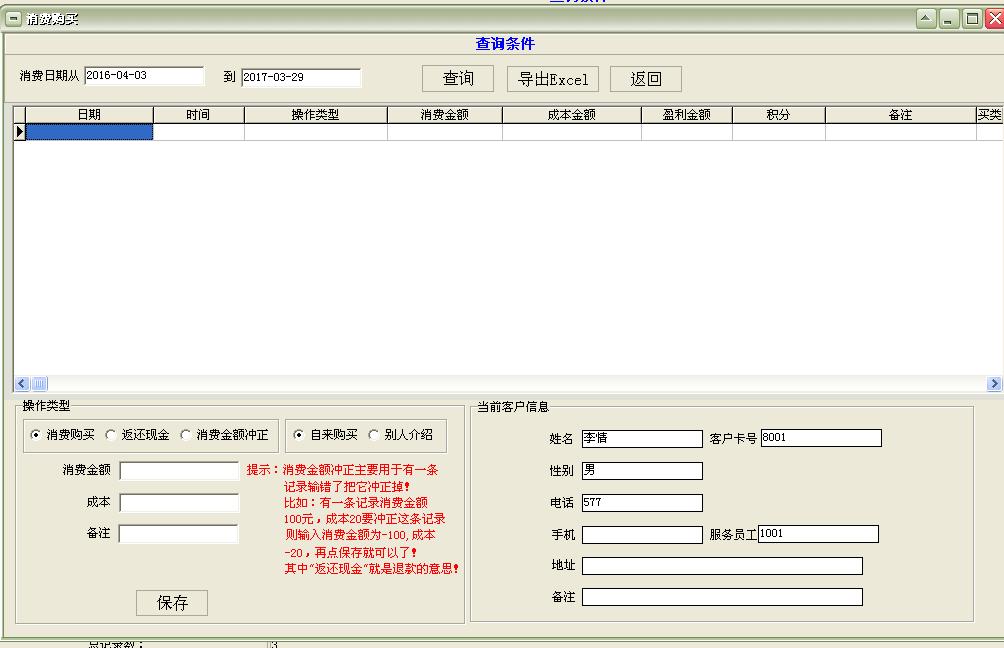Select the 消费金额冲正 radio option
1004x648 pixels.
pos(186,435)
